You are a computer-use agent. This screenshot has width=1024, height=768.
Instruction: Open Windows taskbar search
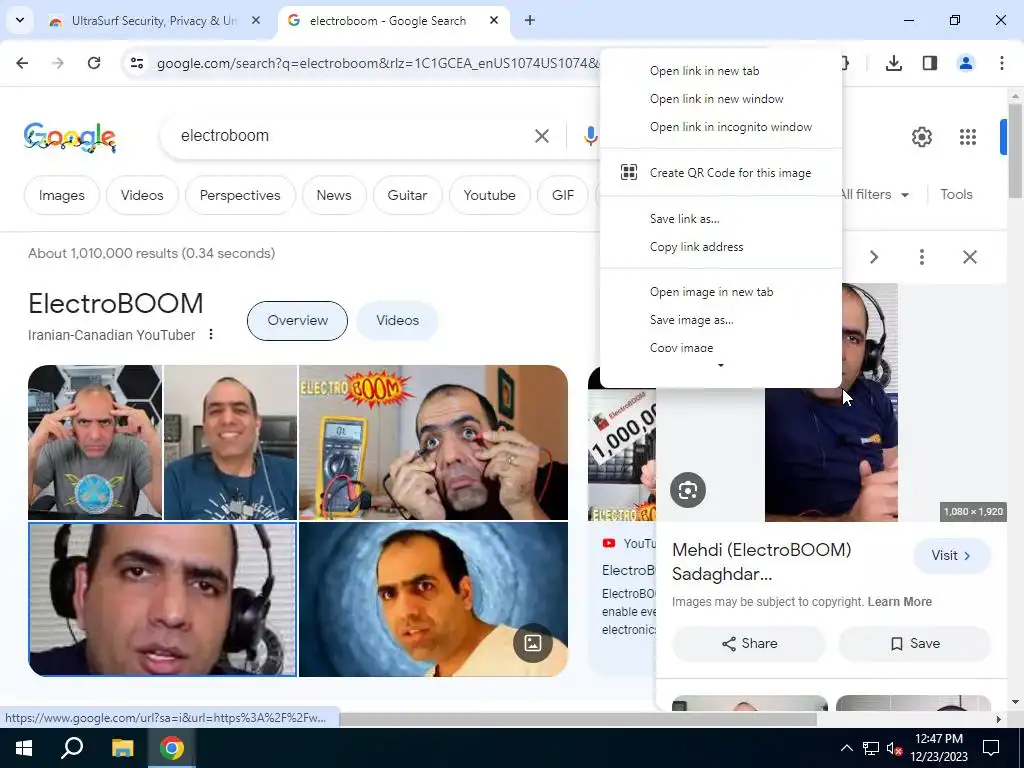click(72, 748)
